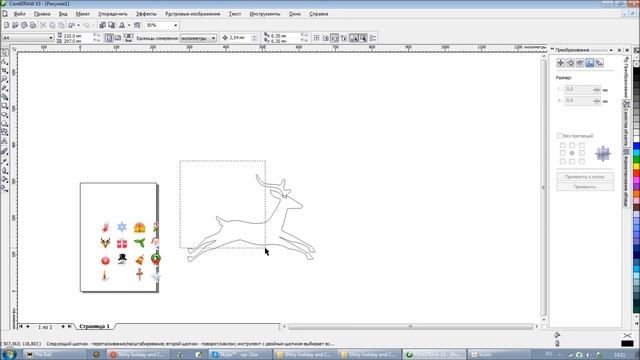This screenshot has width=640, height=360.
Task: Open Scale and Mirror mode in docker
Action: click(x=580, y=62)
